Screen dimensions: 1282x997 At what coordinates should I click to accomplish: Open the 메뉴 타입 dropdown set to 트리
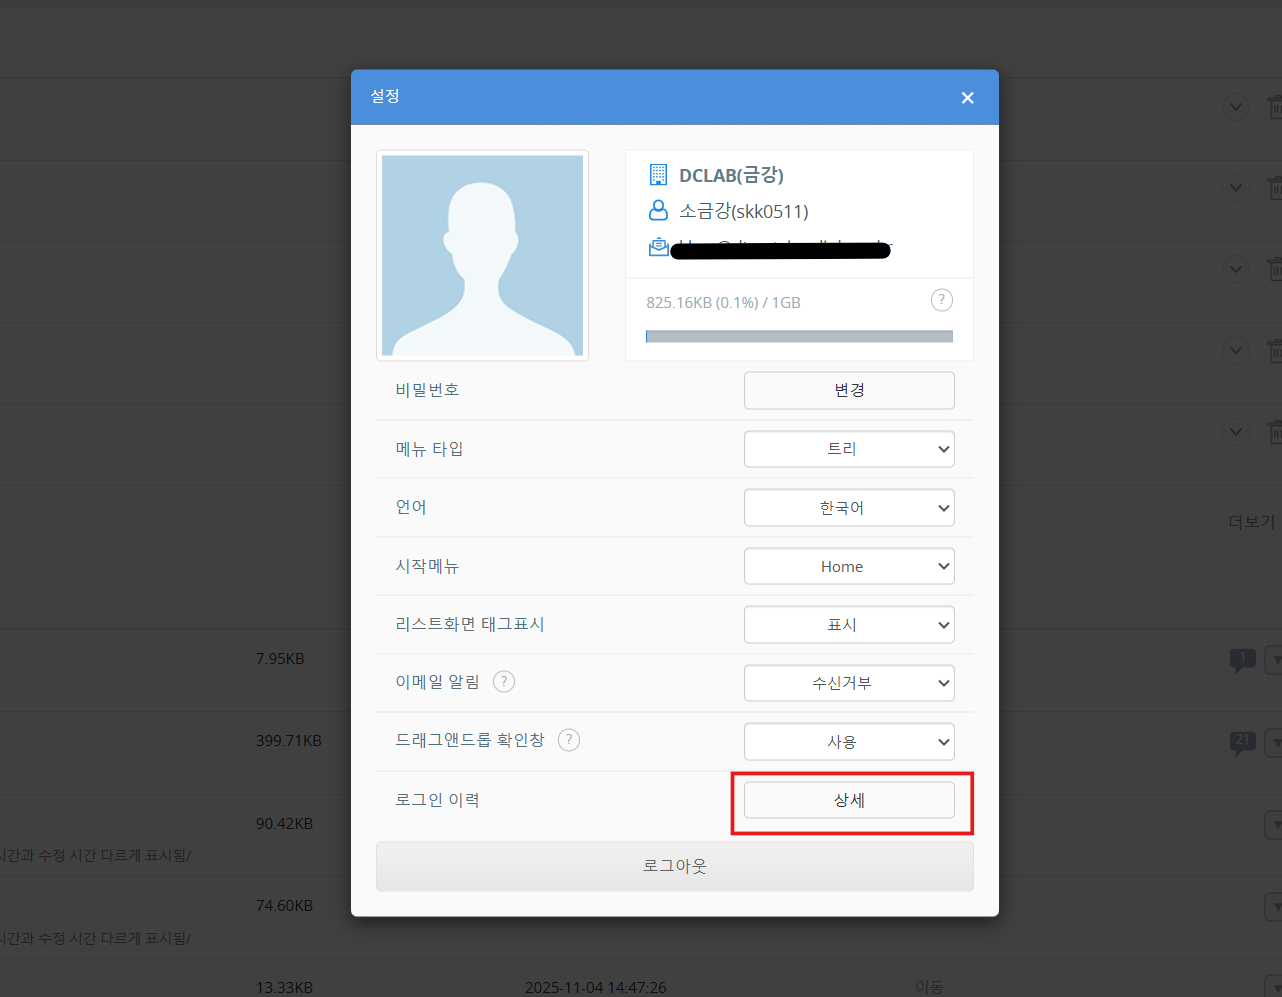tap(848, 449)
